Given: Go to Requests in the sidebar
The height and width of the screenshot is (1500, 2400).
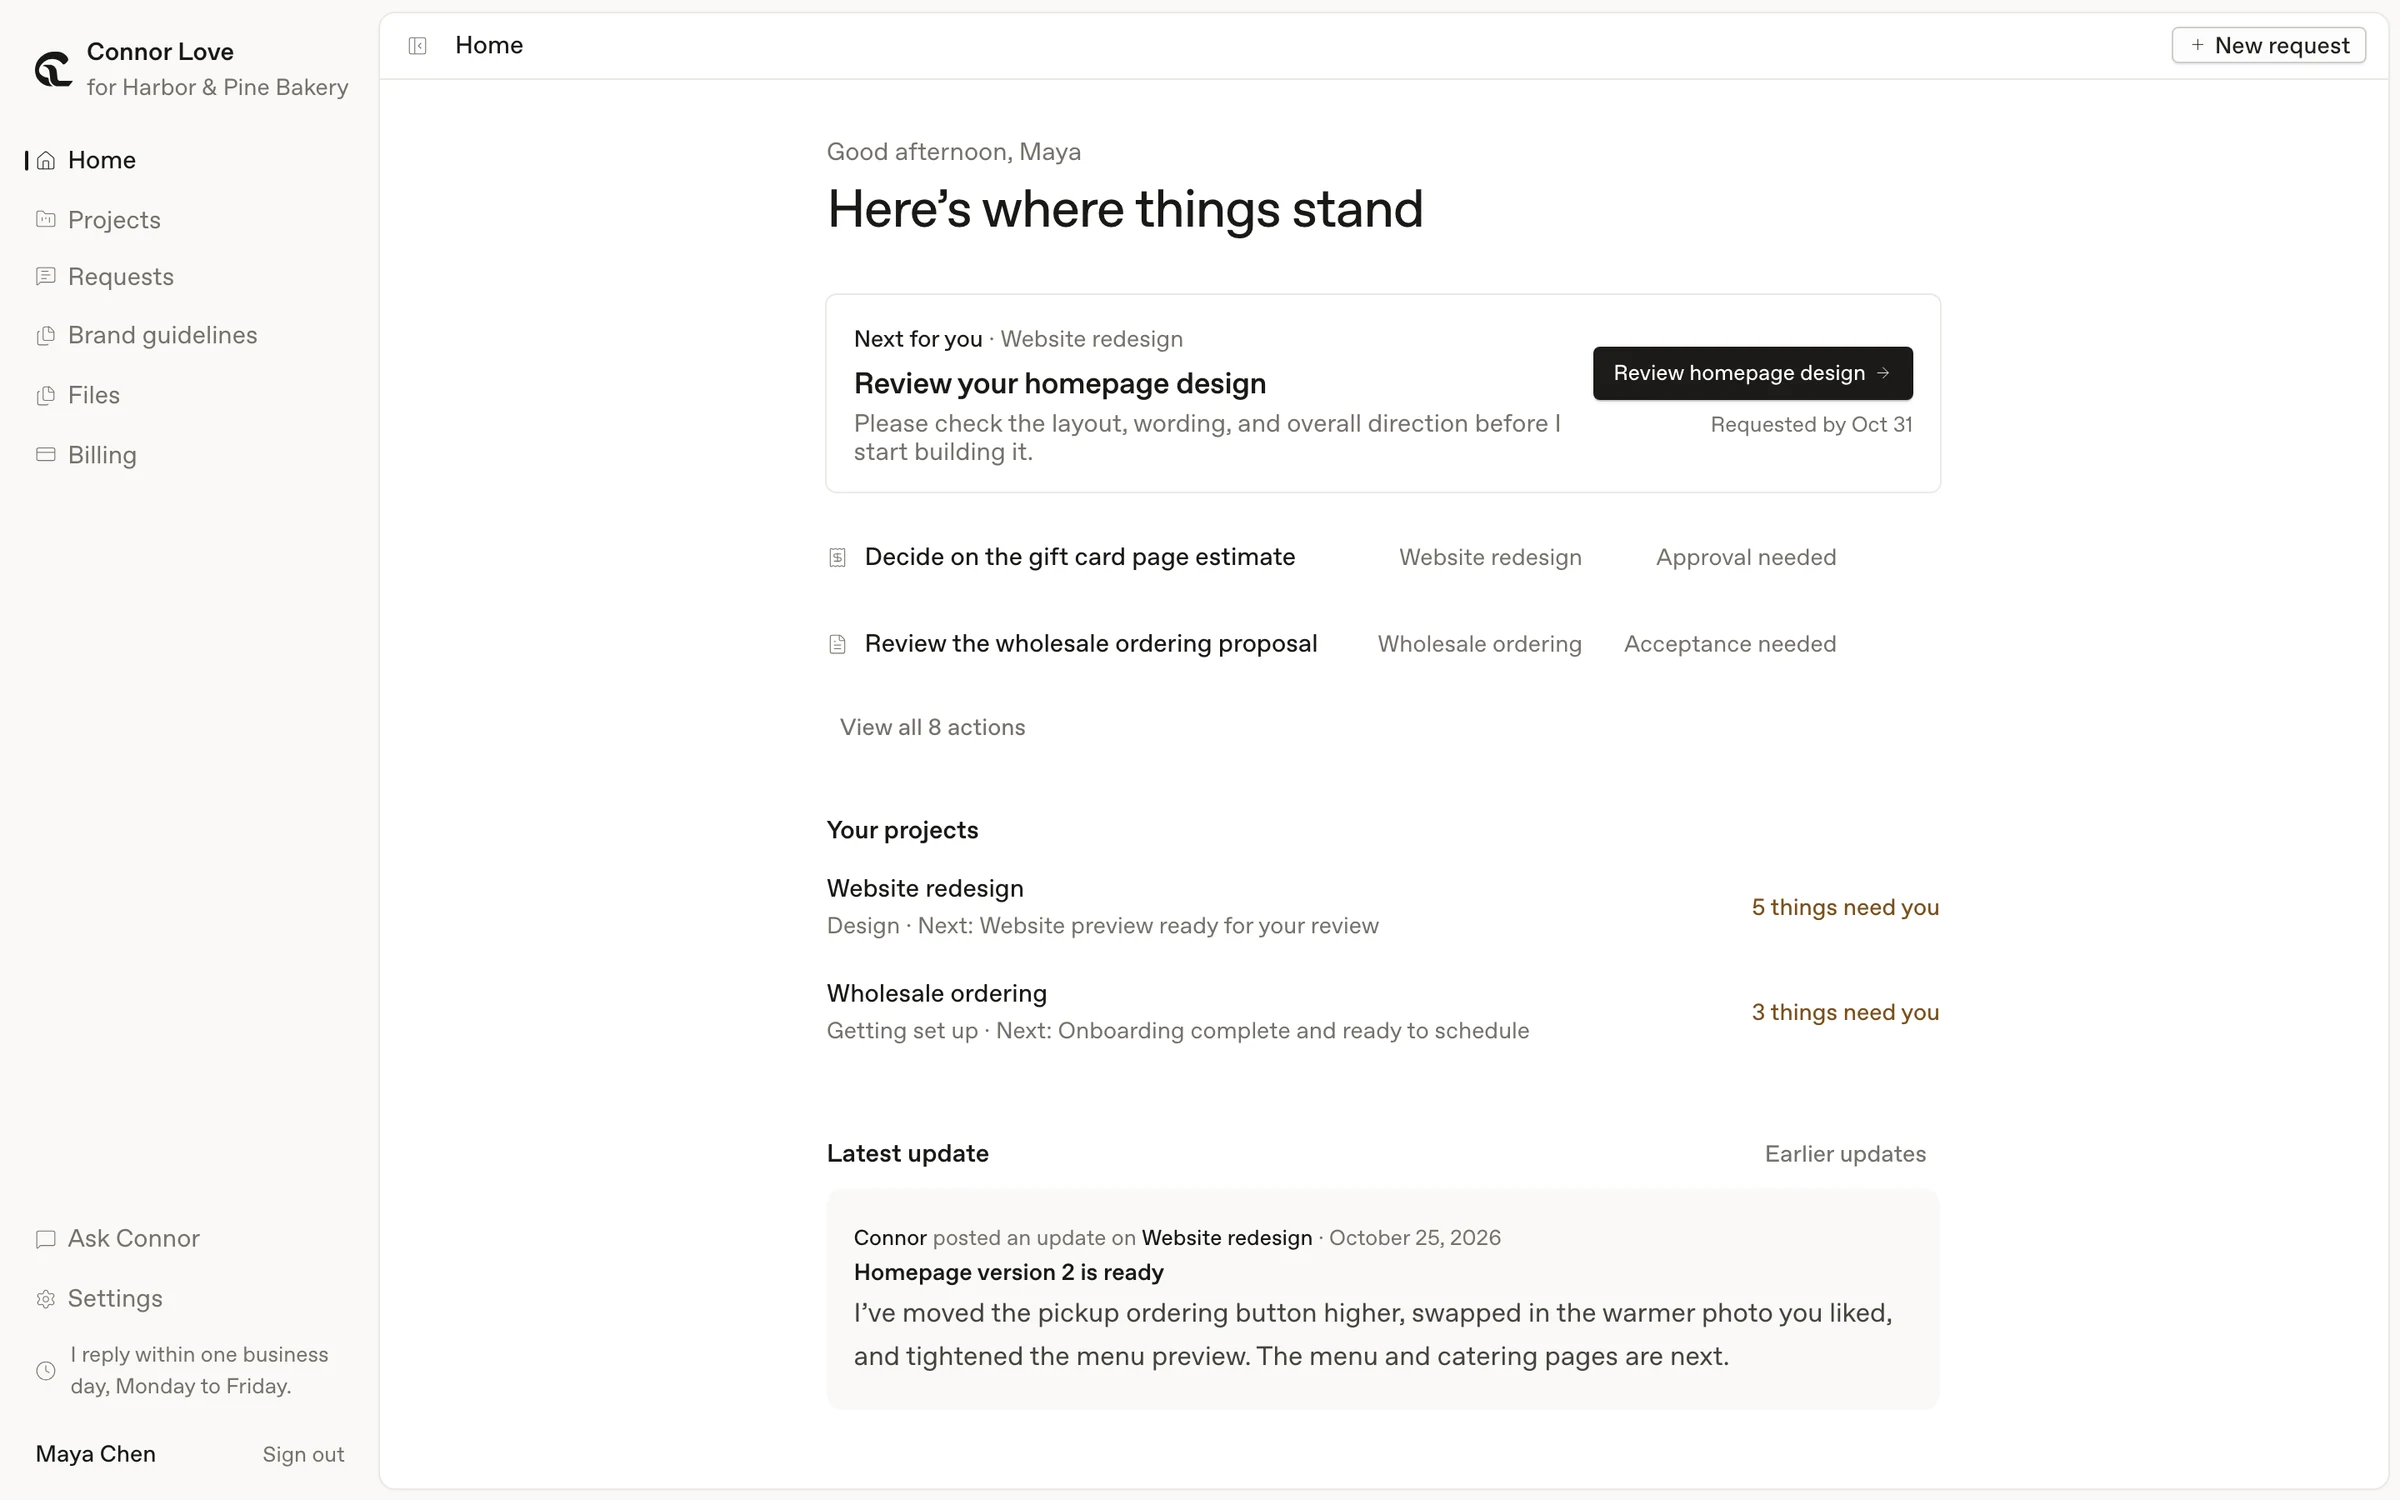Looking at the screenshot, I should click(121, 276).
